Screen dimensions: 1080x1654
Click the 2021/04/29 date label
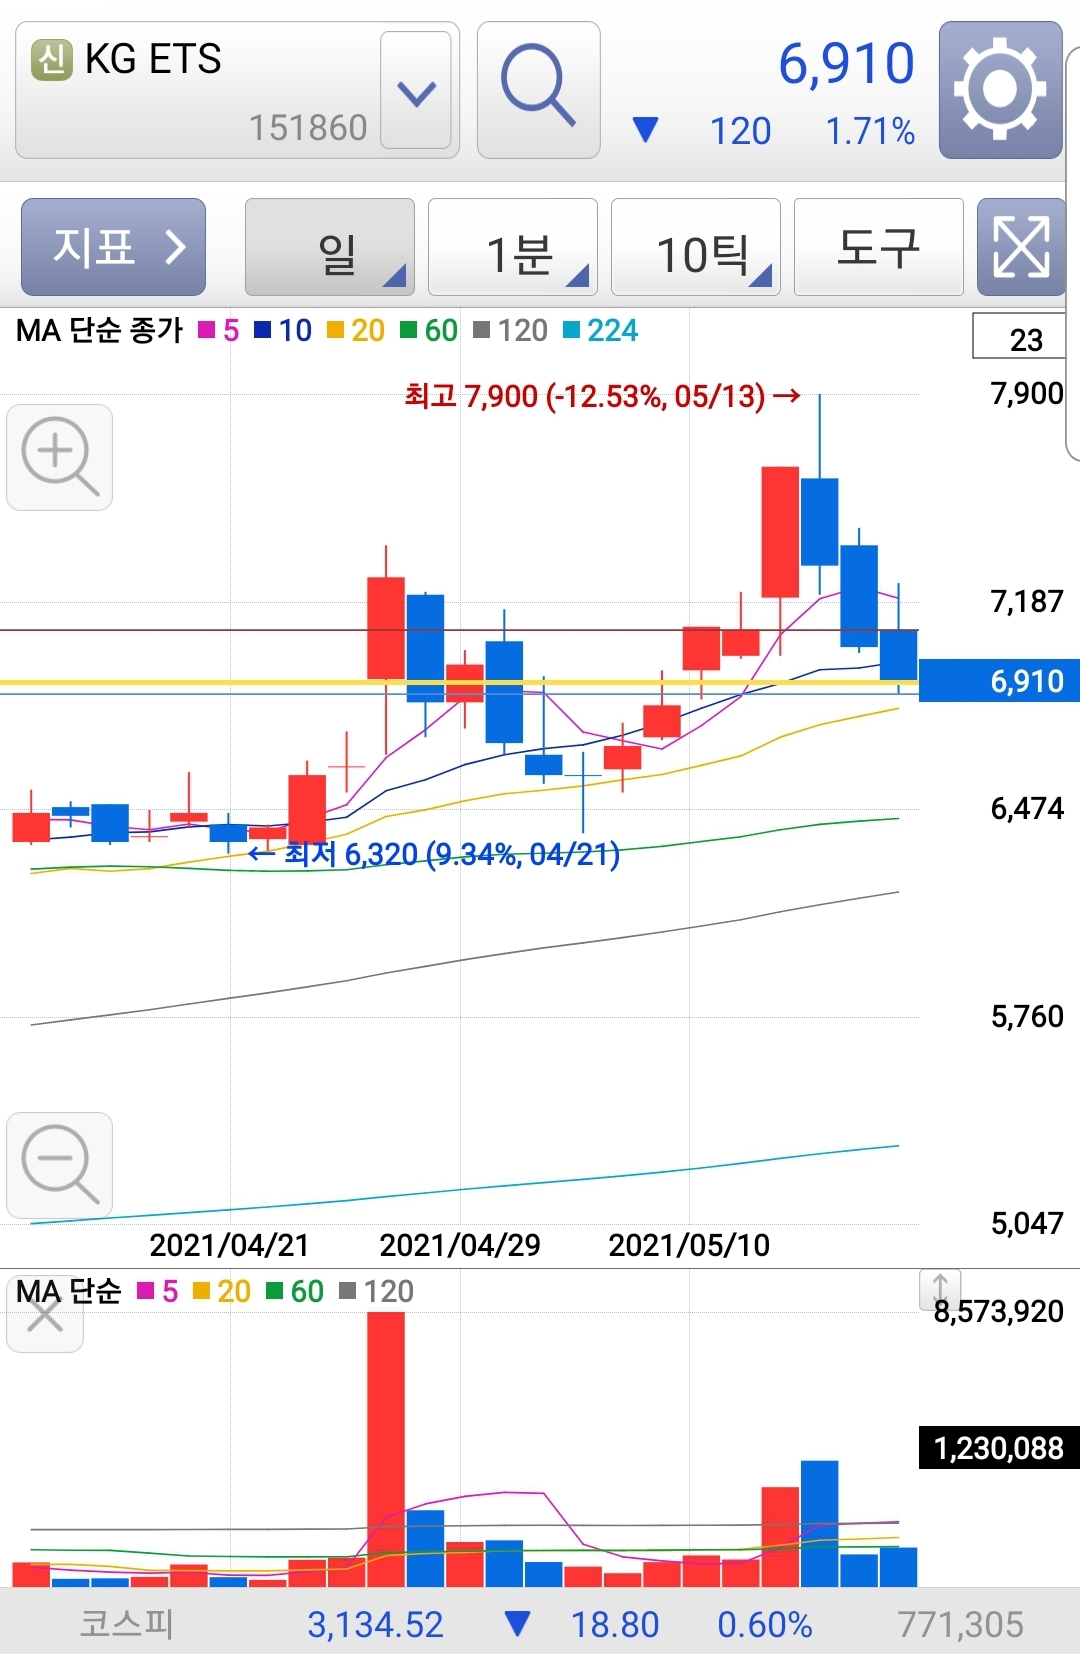(460, 1245)
